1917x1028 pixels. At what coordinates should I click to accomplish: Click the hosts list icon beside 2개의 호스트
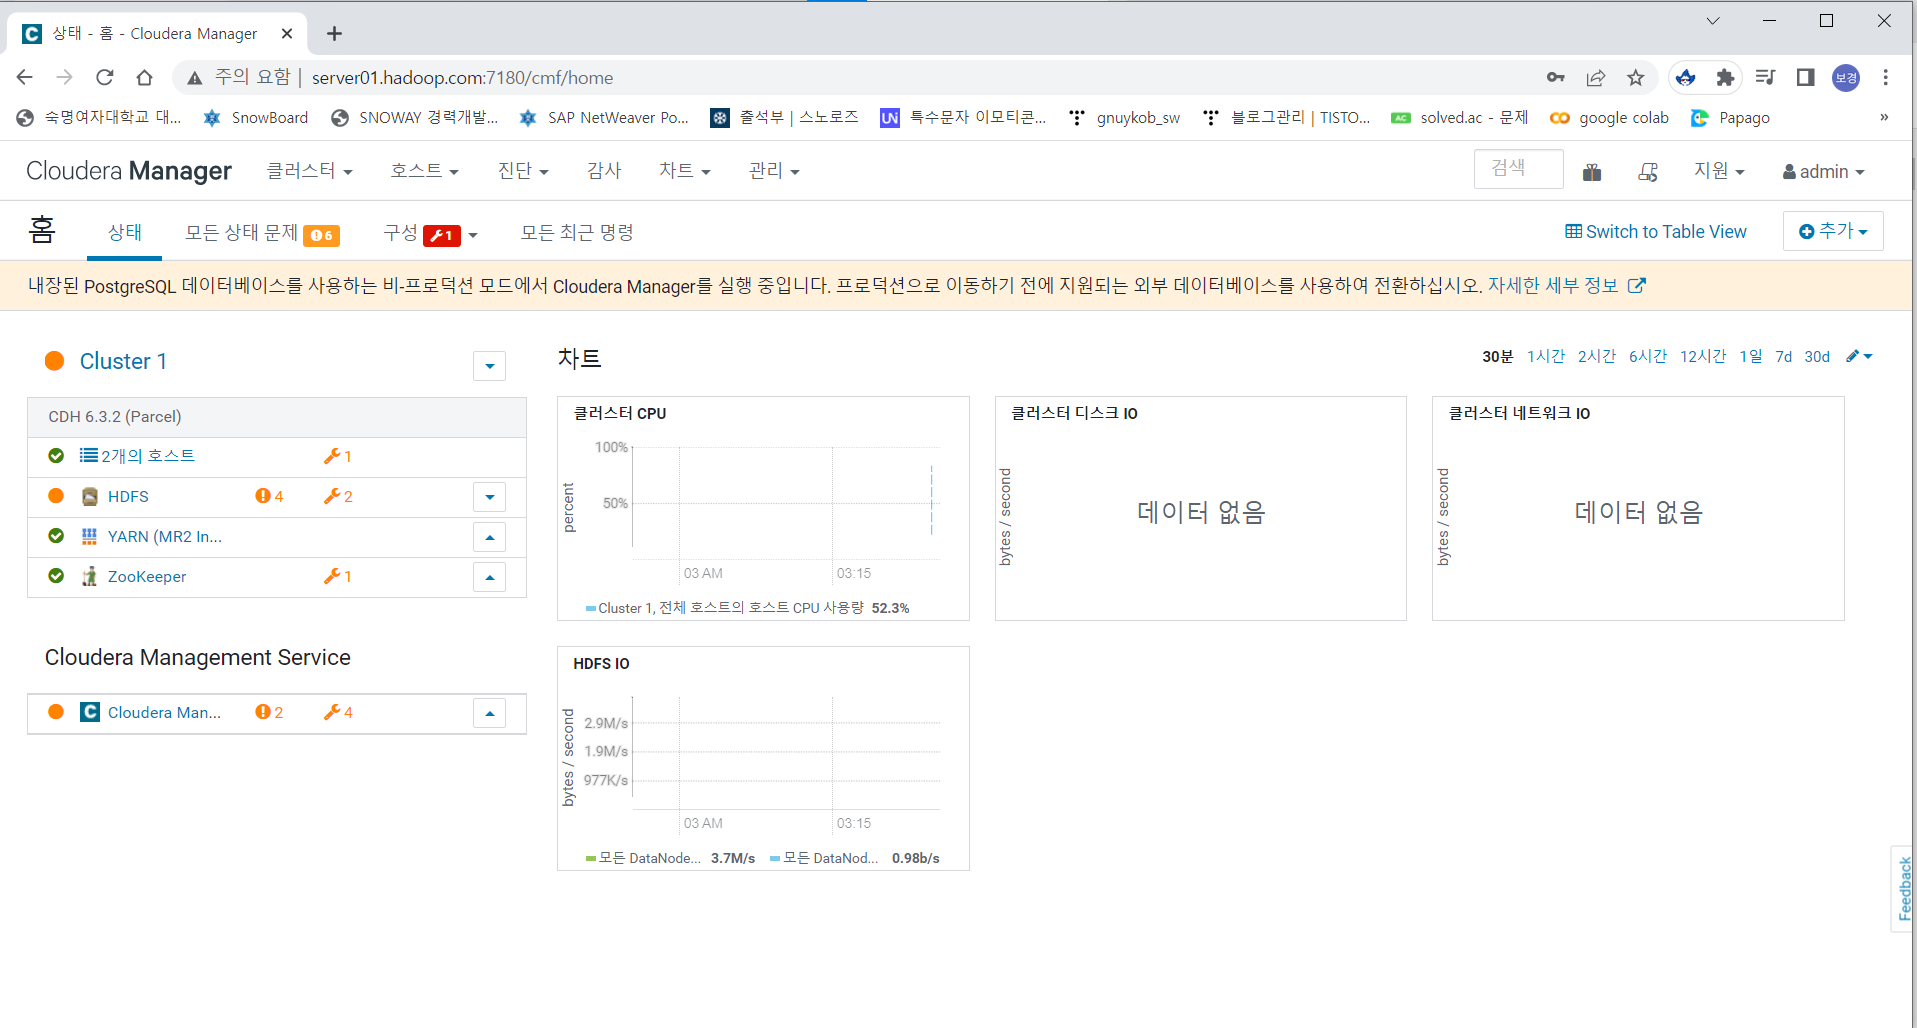pyautogui.click(x=89, y=455)
